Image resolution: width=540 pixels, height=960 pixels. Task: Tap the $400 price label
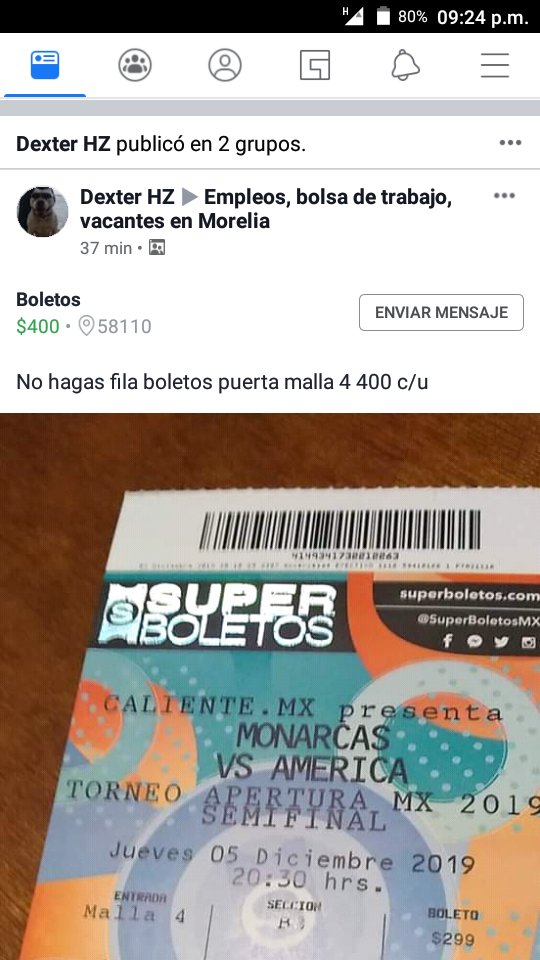(38, 326)
